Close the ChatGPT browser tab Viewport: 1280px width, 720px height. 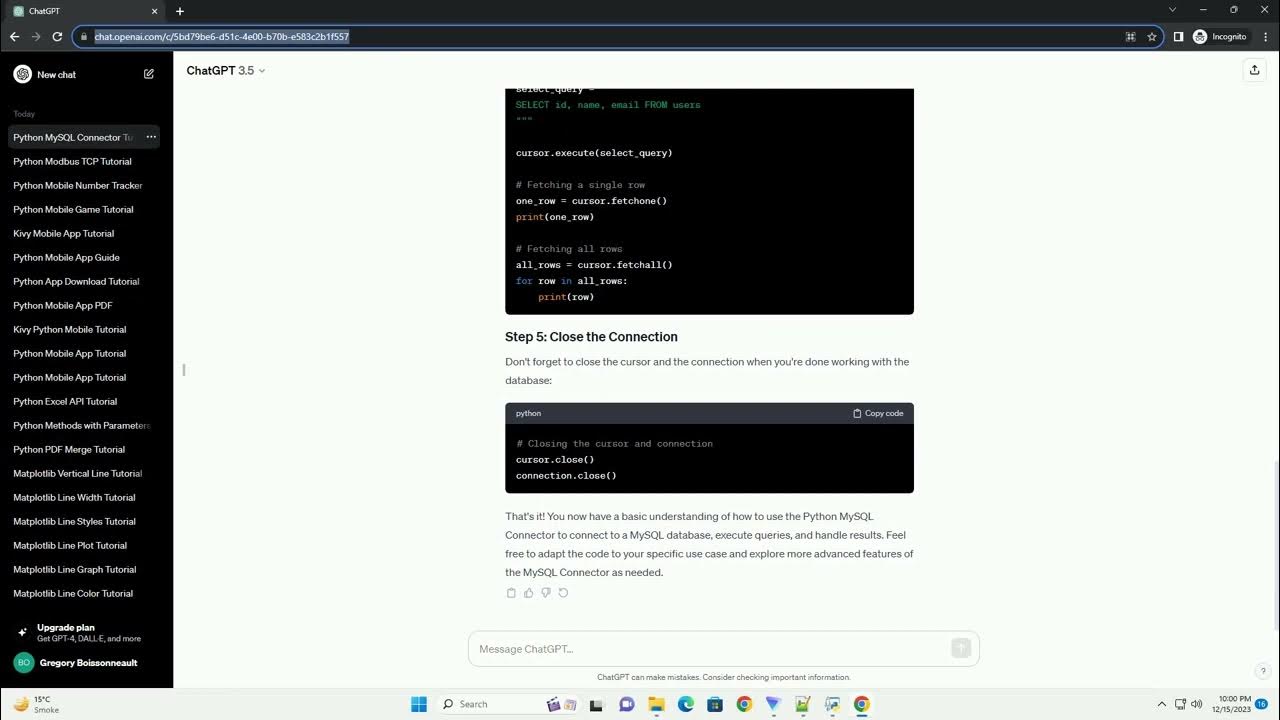coord(153,11)
